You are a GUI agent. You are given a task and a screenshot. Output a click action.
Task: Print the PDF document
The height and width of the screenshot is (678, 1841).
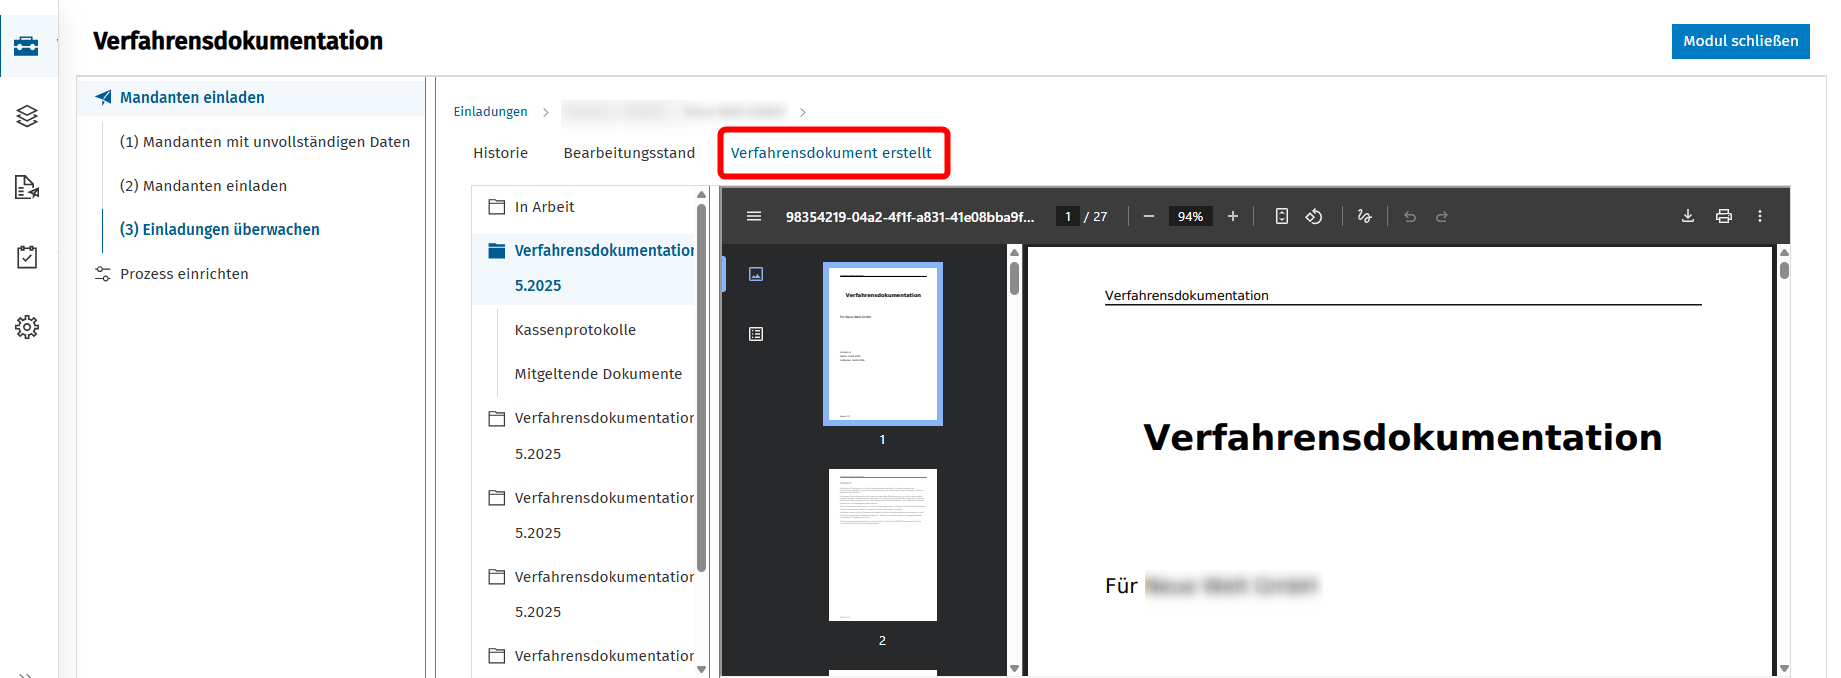coord(1724,216)
